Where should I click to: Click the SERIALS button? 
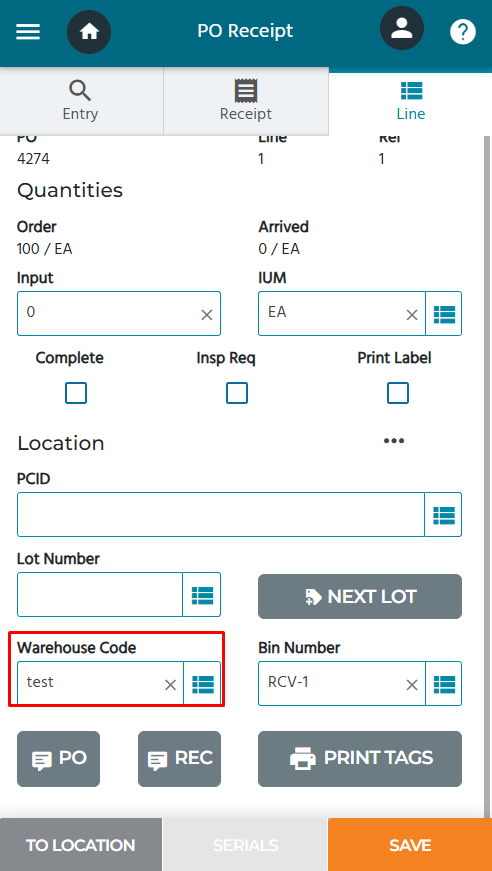tap(245, 845)
